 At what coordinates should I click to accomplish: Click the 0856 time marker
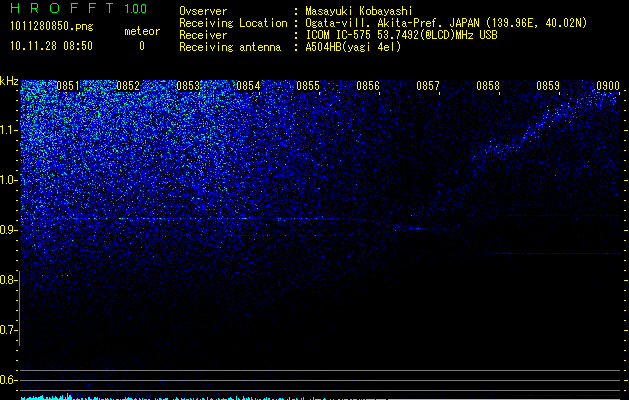tap(368, 86)
